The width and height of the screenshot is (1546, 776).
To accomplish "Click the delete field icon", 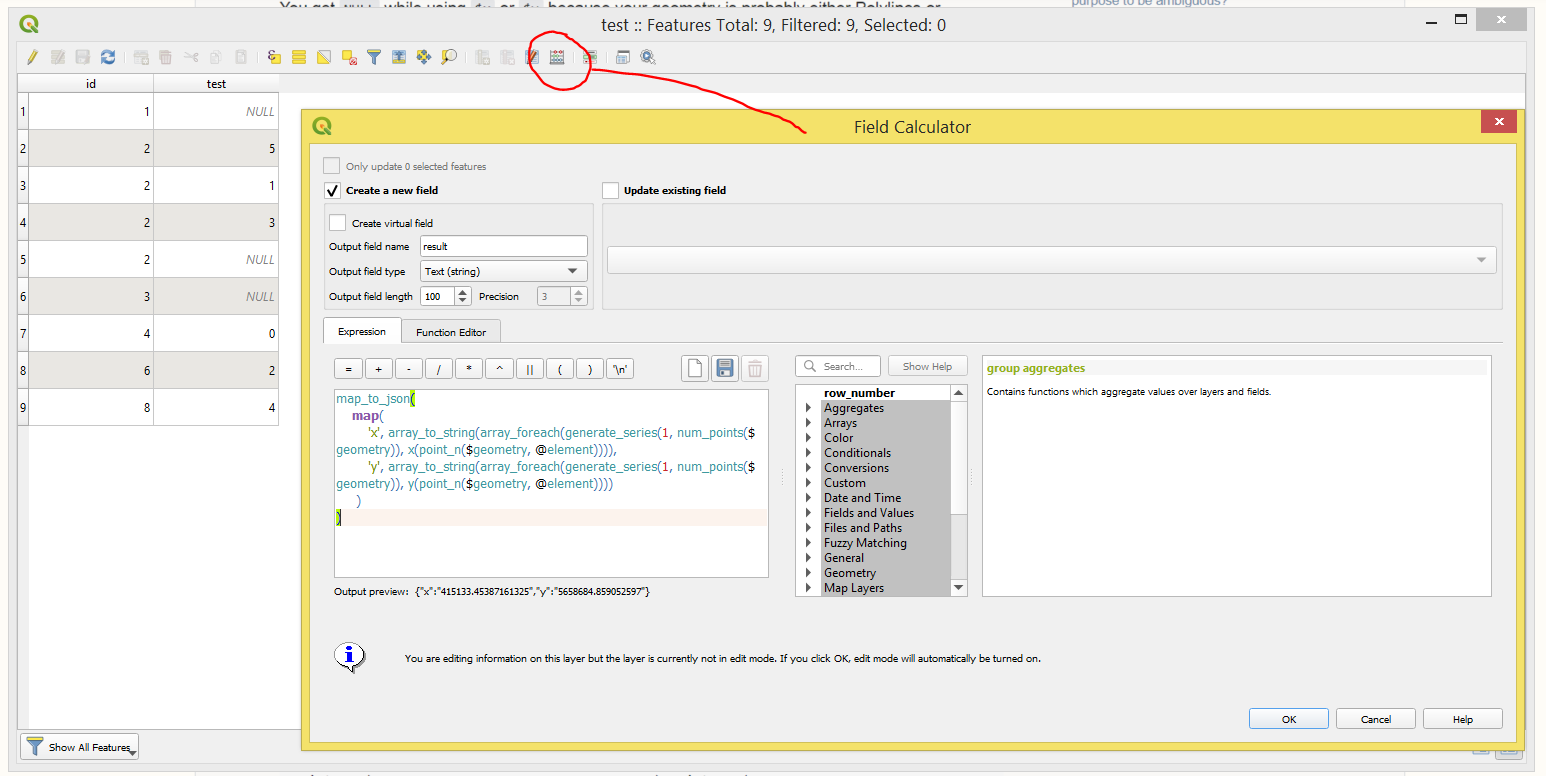I will tap(507, 58).
